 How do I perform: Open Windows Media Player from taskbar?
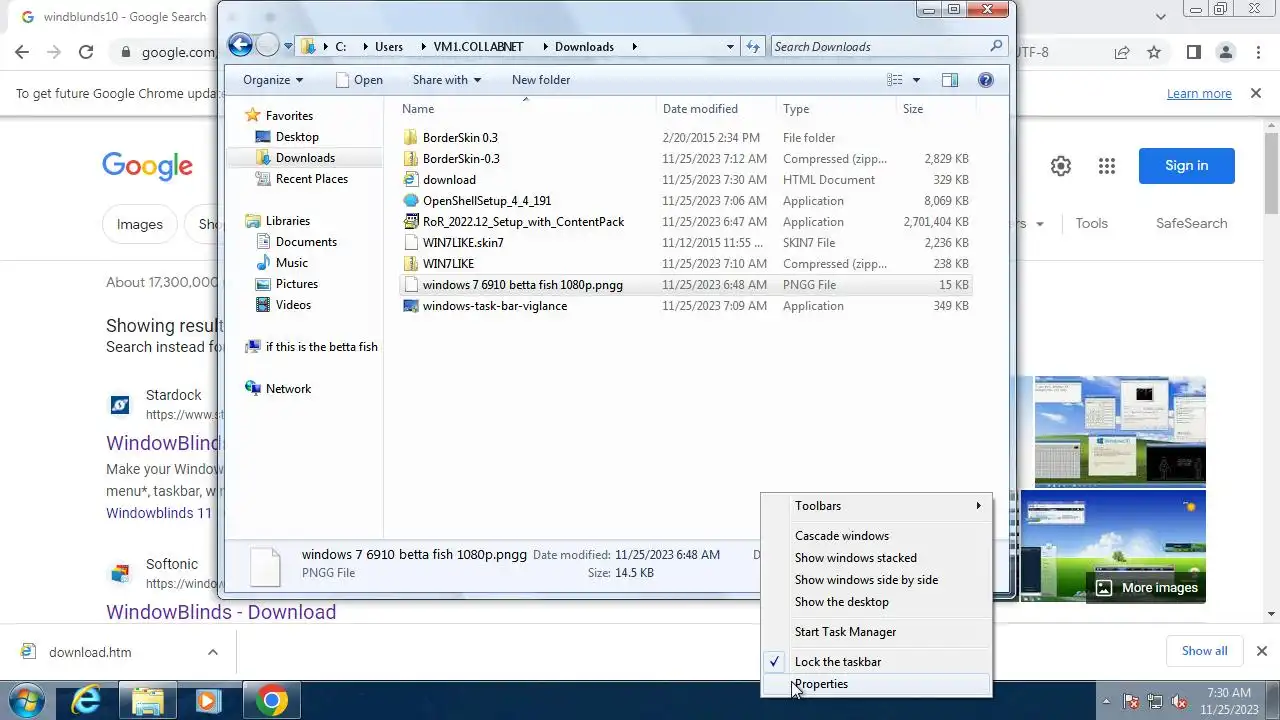tap(208, 700)
